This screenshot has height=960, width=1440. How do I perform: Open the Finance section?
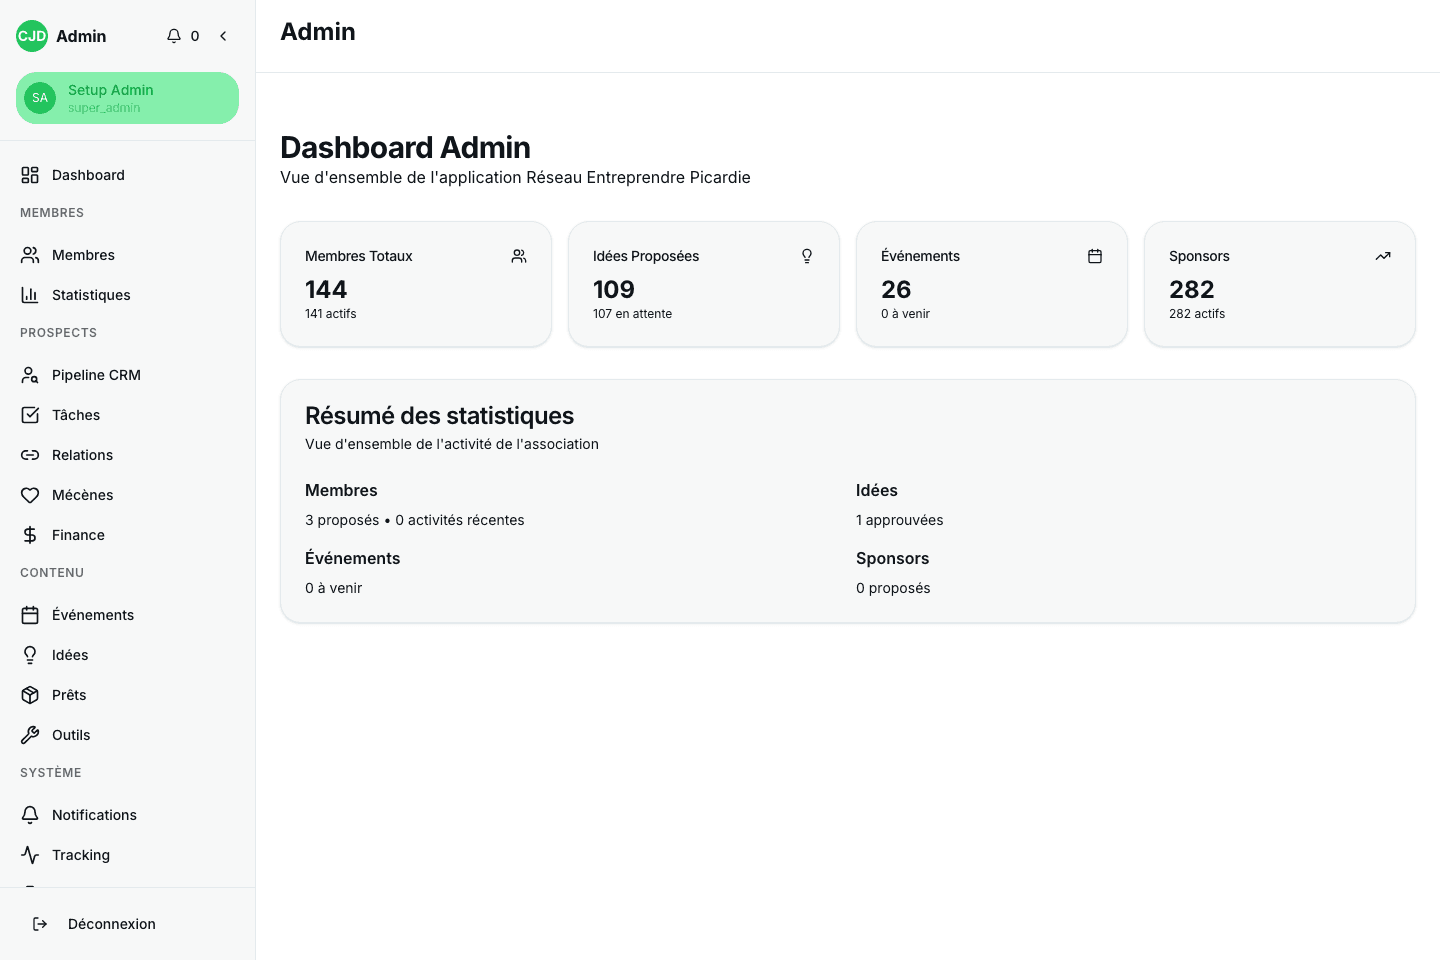tap(127, 535)
